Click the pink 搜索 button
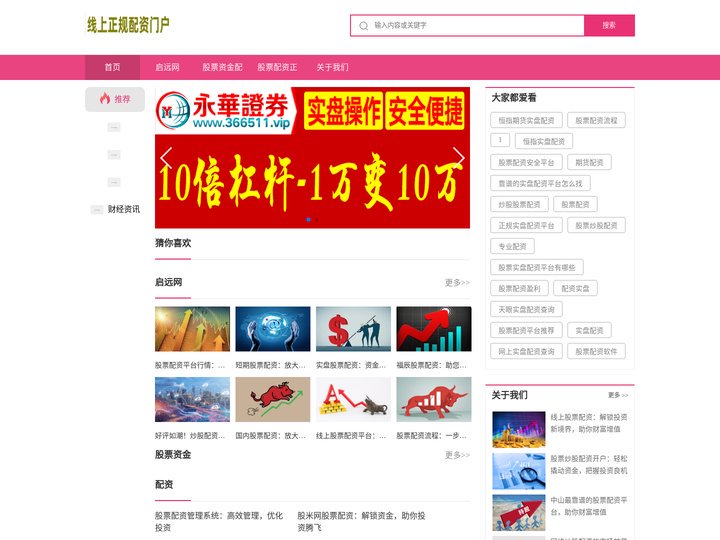 pyautogui.click(x=609, y=25)
